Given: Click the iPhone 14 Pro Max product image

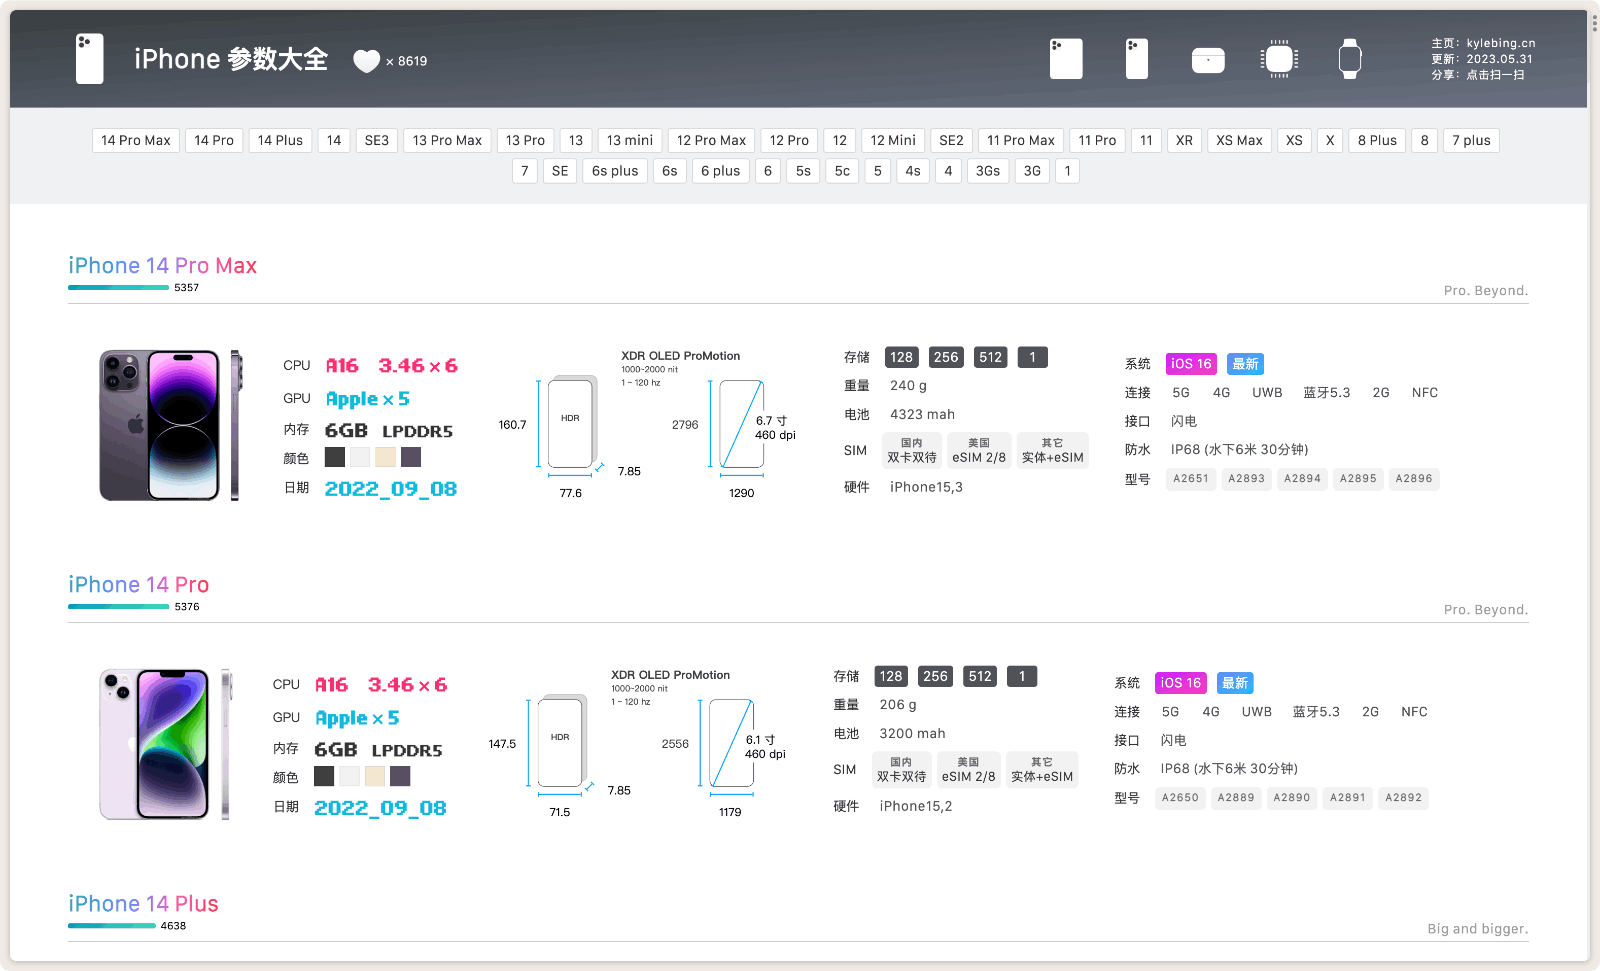Looking at the screenshot, I should tap(170, 425).
